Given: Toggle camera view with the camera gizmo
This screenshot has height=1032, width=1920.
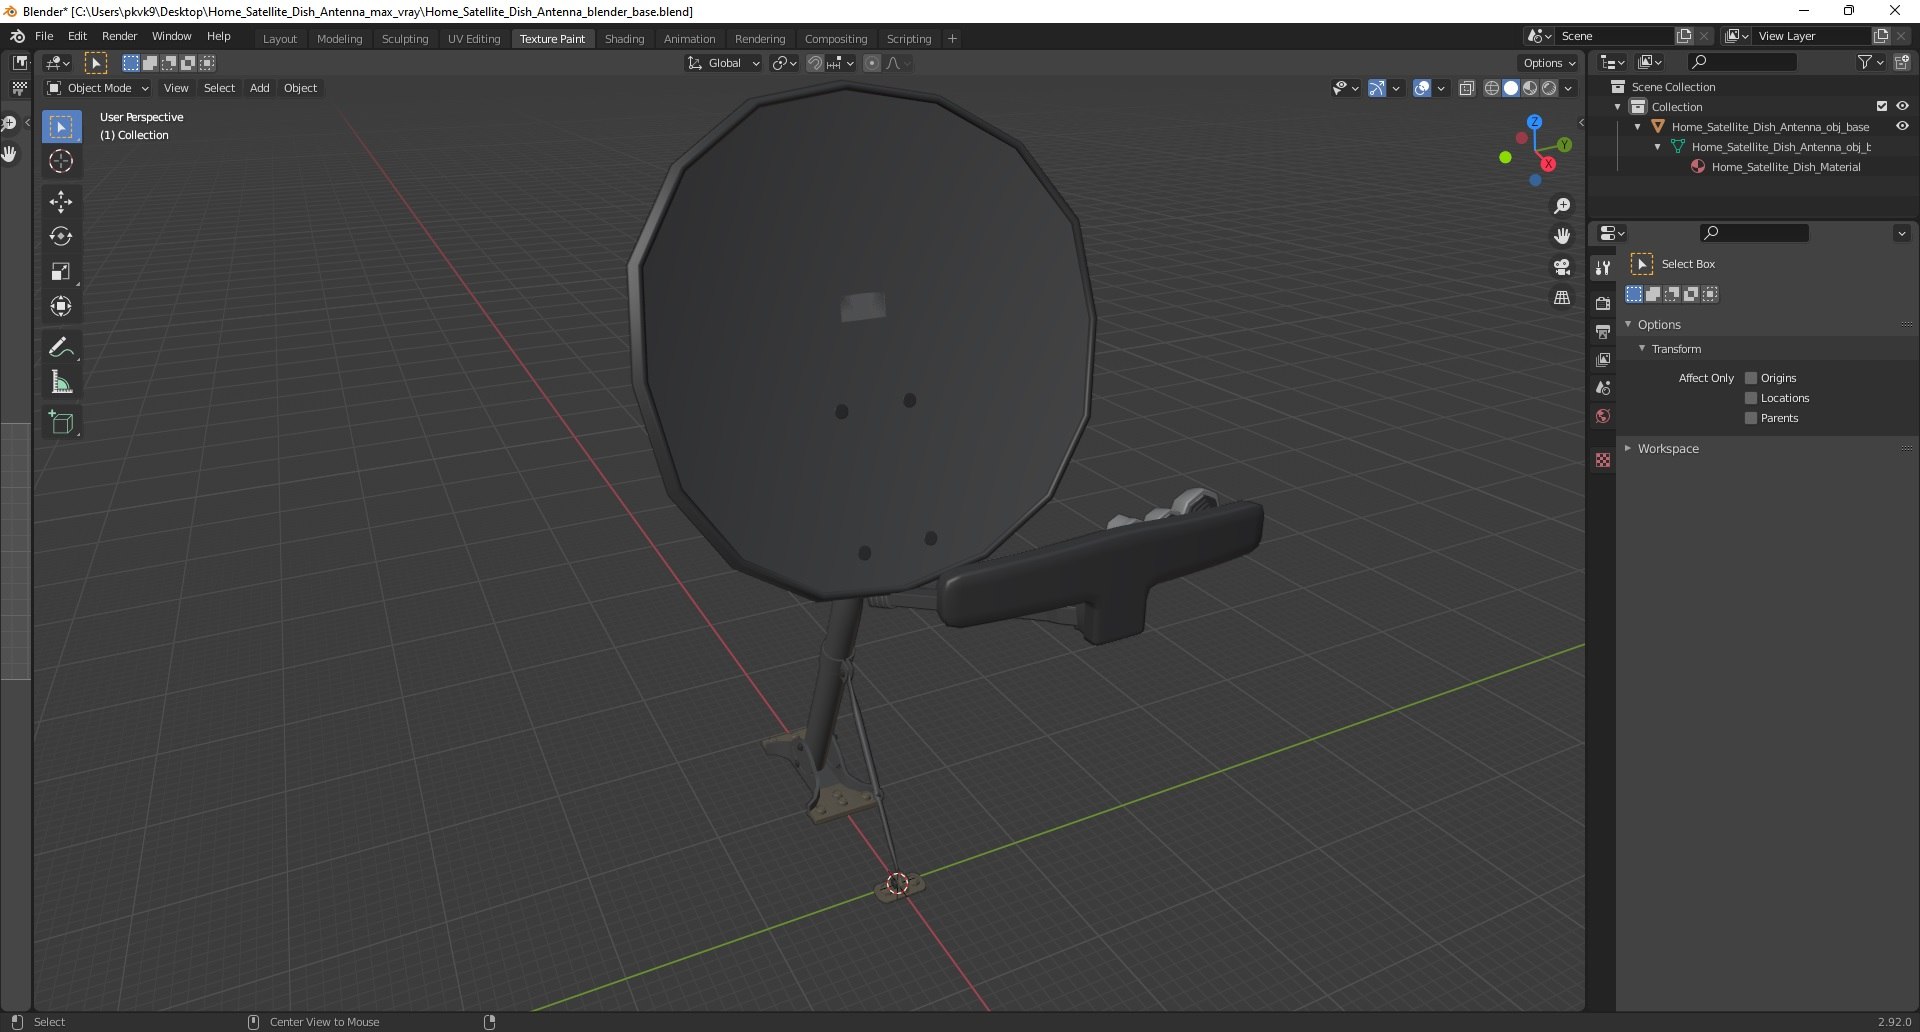Looking at the screenshot, I should click(x=1562, y=267).
